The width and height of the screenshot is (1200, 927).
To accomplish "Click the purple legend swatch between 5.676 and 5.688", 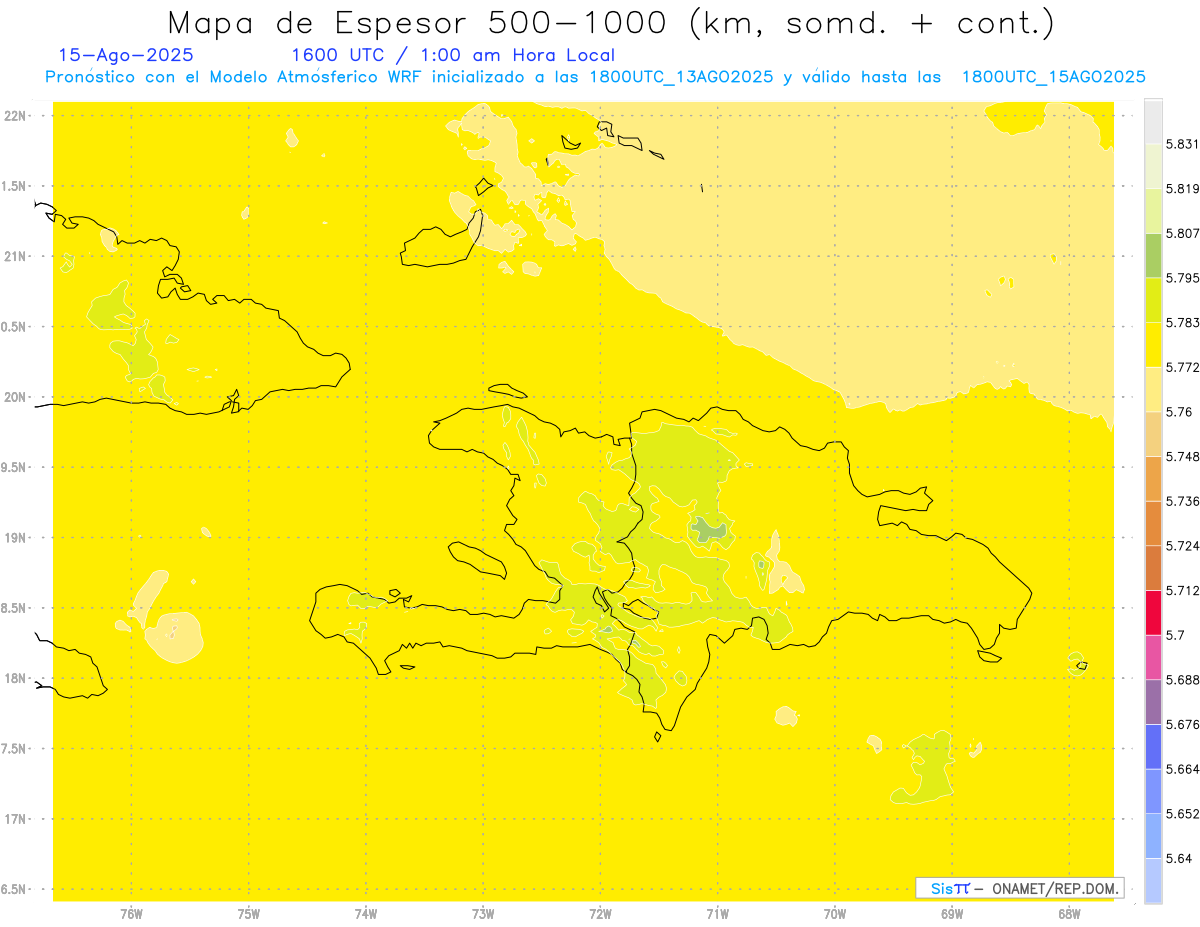I will [1153, 702].
